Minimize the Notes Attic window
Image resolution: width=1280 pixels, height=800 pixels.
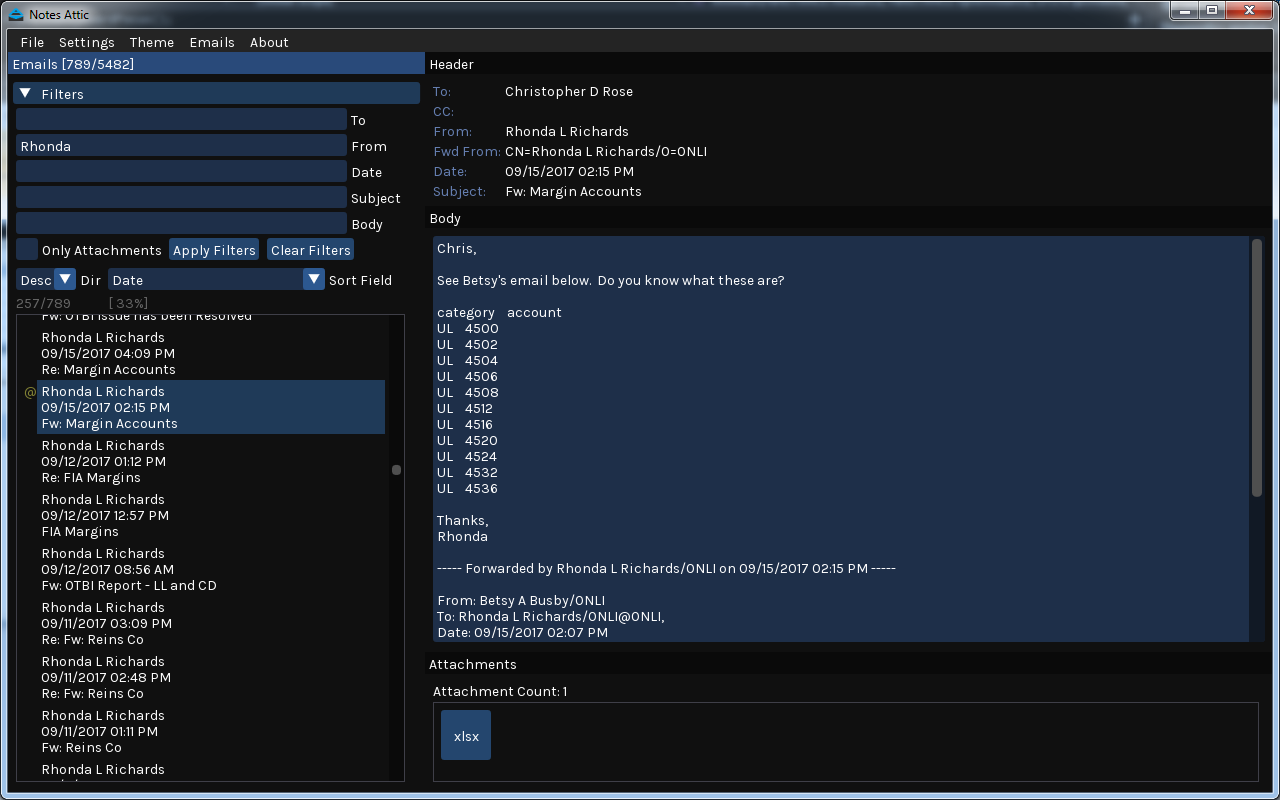[1184, 10]
